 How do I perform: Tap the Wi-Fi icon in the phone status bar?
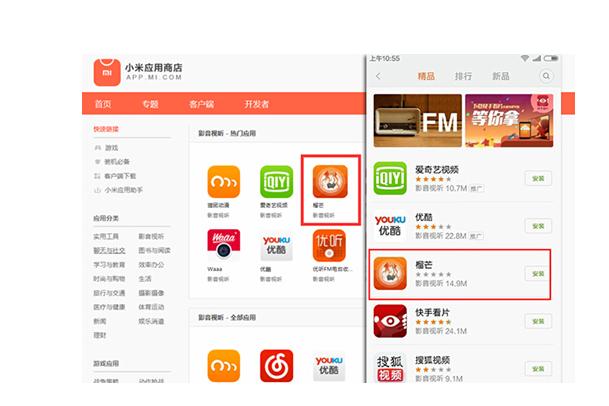pos(525,58)
